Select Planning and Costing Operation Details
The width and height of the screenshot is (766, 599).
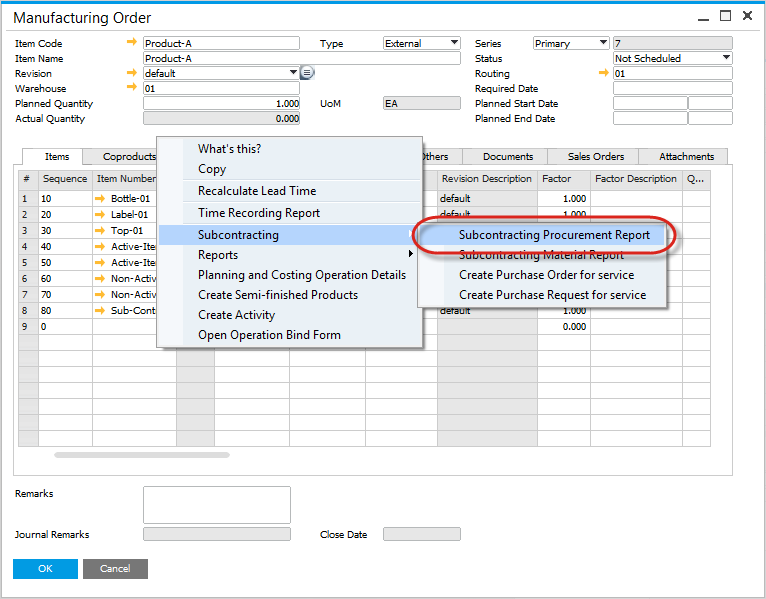tap(290, 275)
